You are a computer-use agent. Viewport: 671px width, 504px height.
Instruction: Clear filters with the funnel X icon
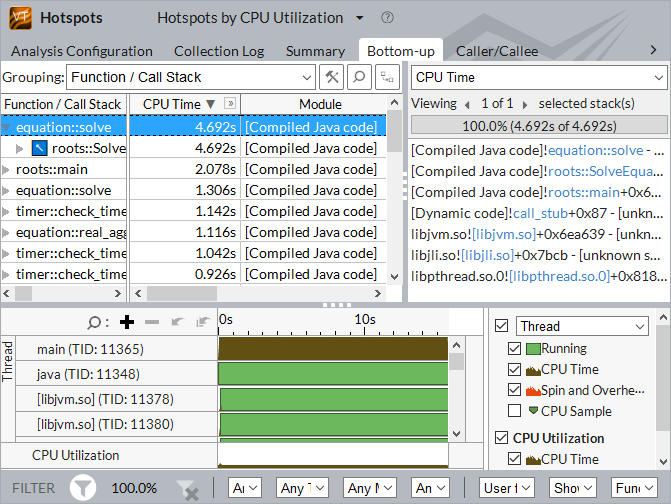(187, 488)
